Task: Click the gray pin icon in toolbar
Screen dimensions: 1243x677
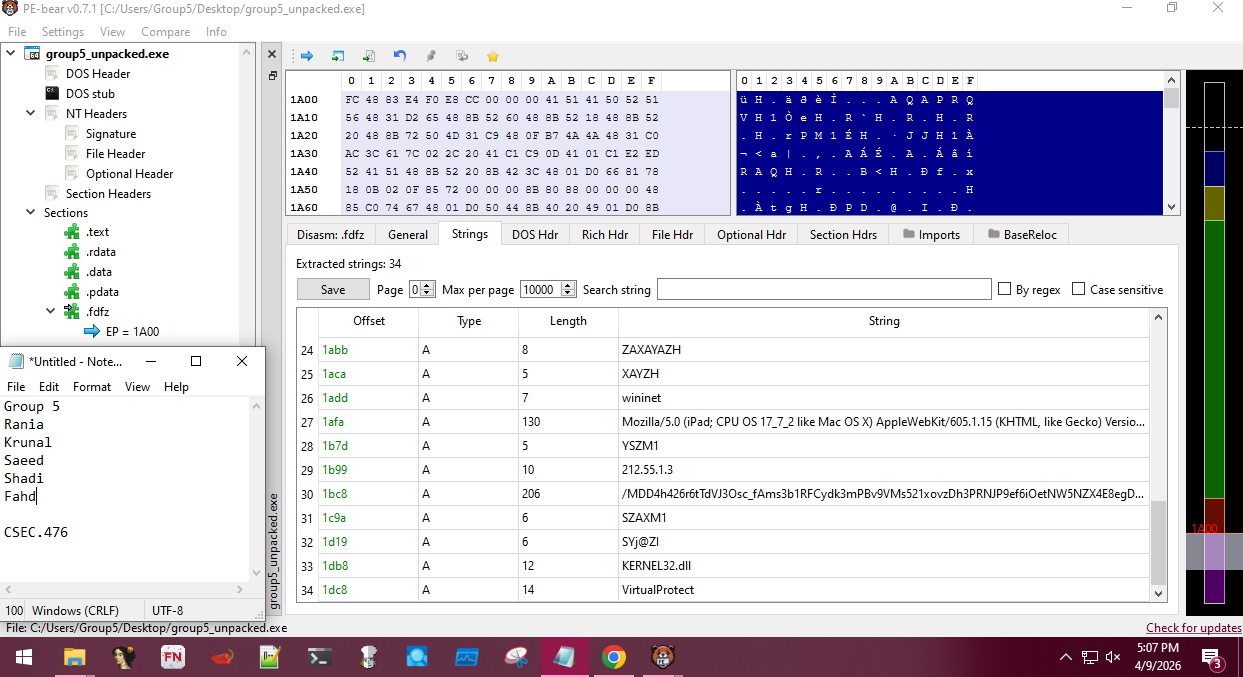Action: [x=431, y=56]
